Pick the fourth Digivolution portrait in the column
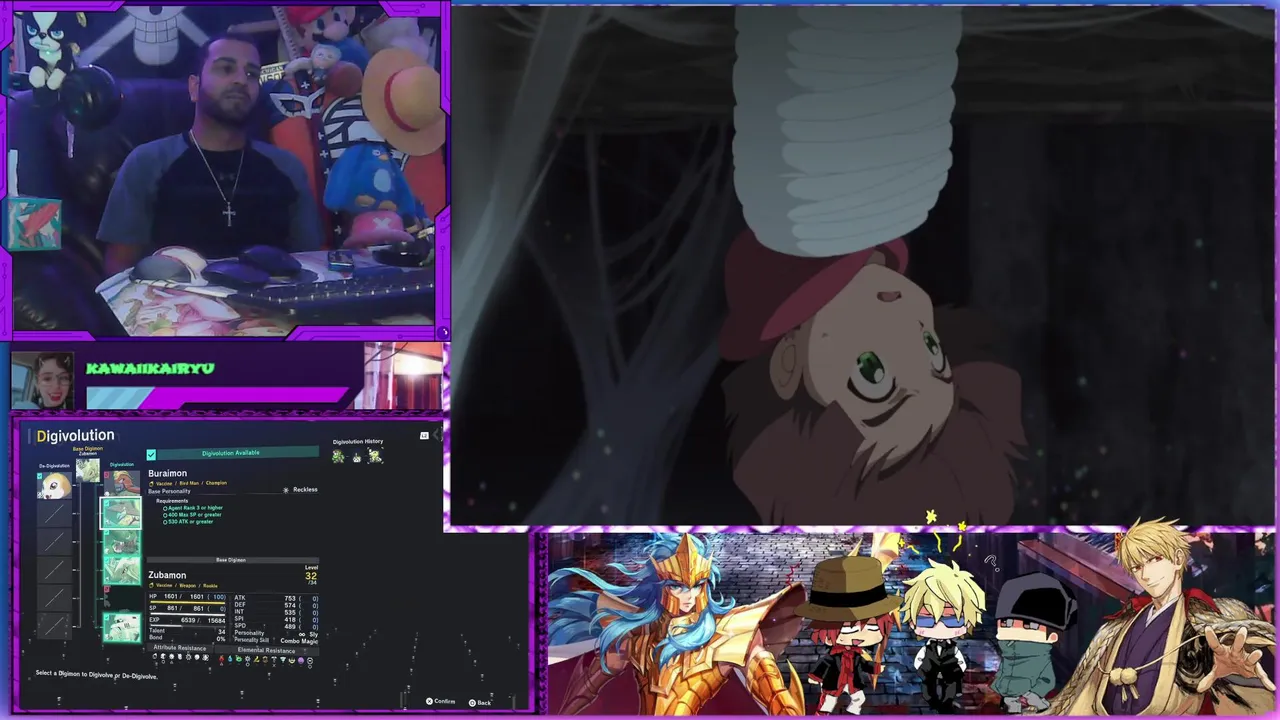 click(122, 571)
